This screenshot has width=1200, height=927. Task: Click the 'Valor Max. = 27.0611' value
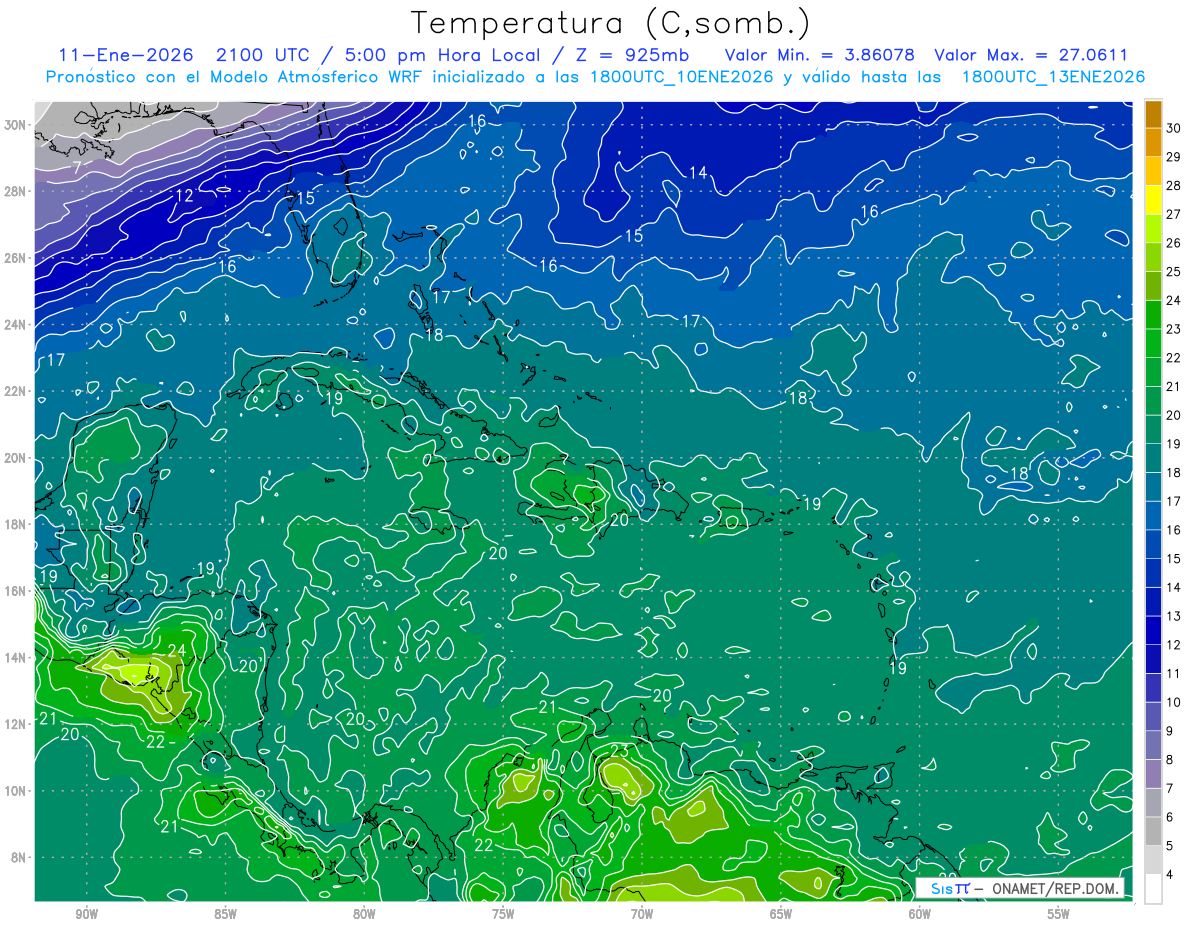click(x=1030, y=55)
